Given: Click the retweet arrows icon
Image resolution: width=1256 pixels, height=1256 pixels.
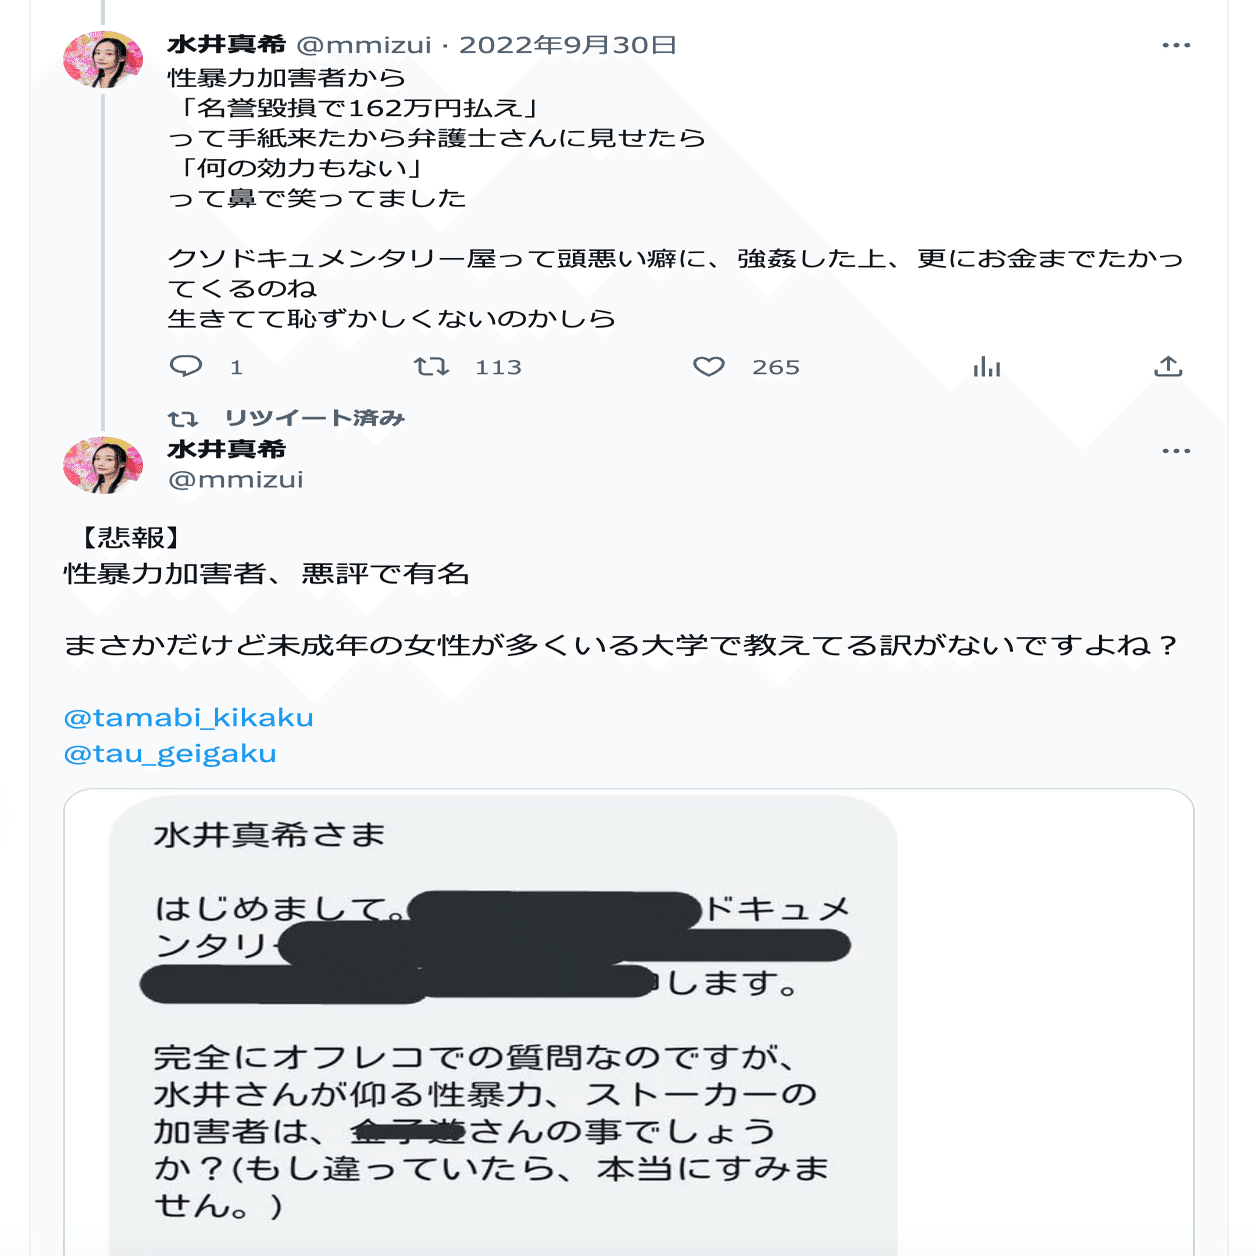Looking at the screenshot, I should tap(431, 366).
